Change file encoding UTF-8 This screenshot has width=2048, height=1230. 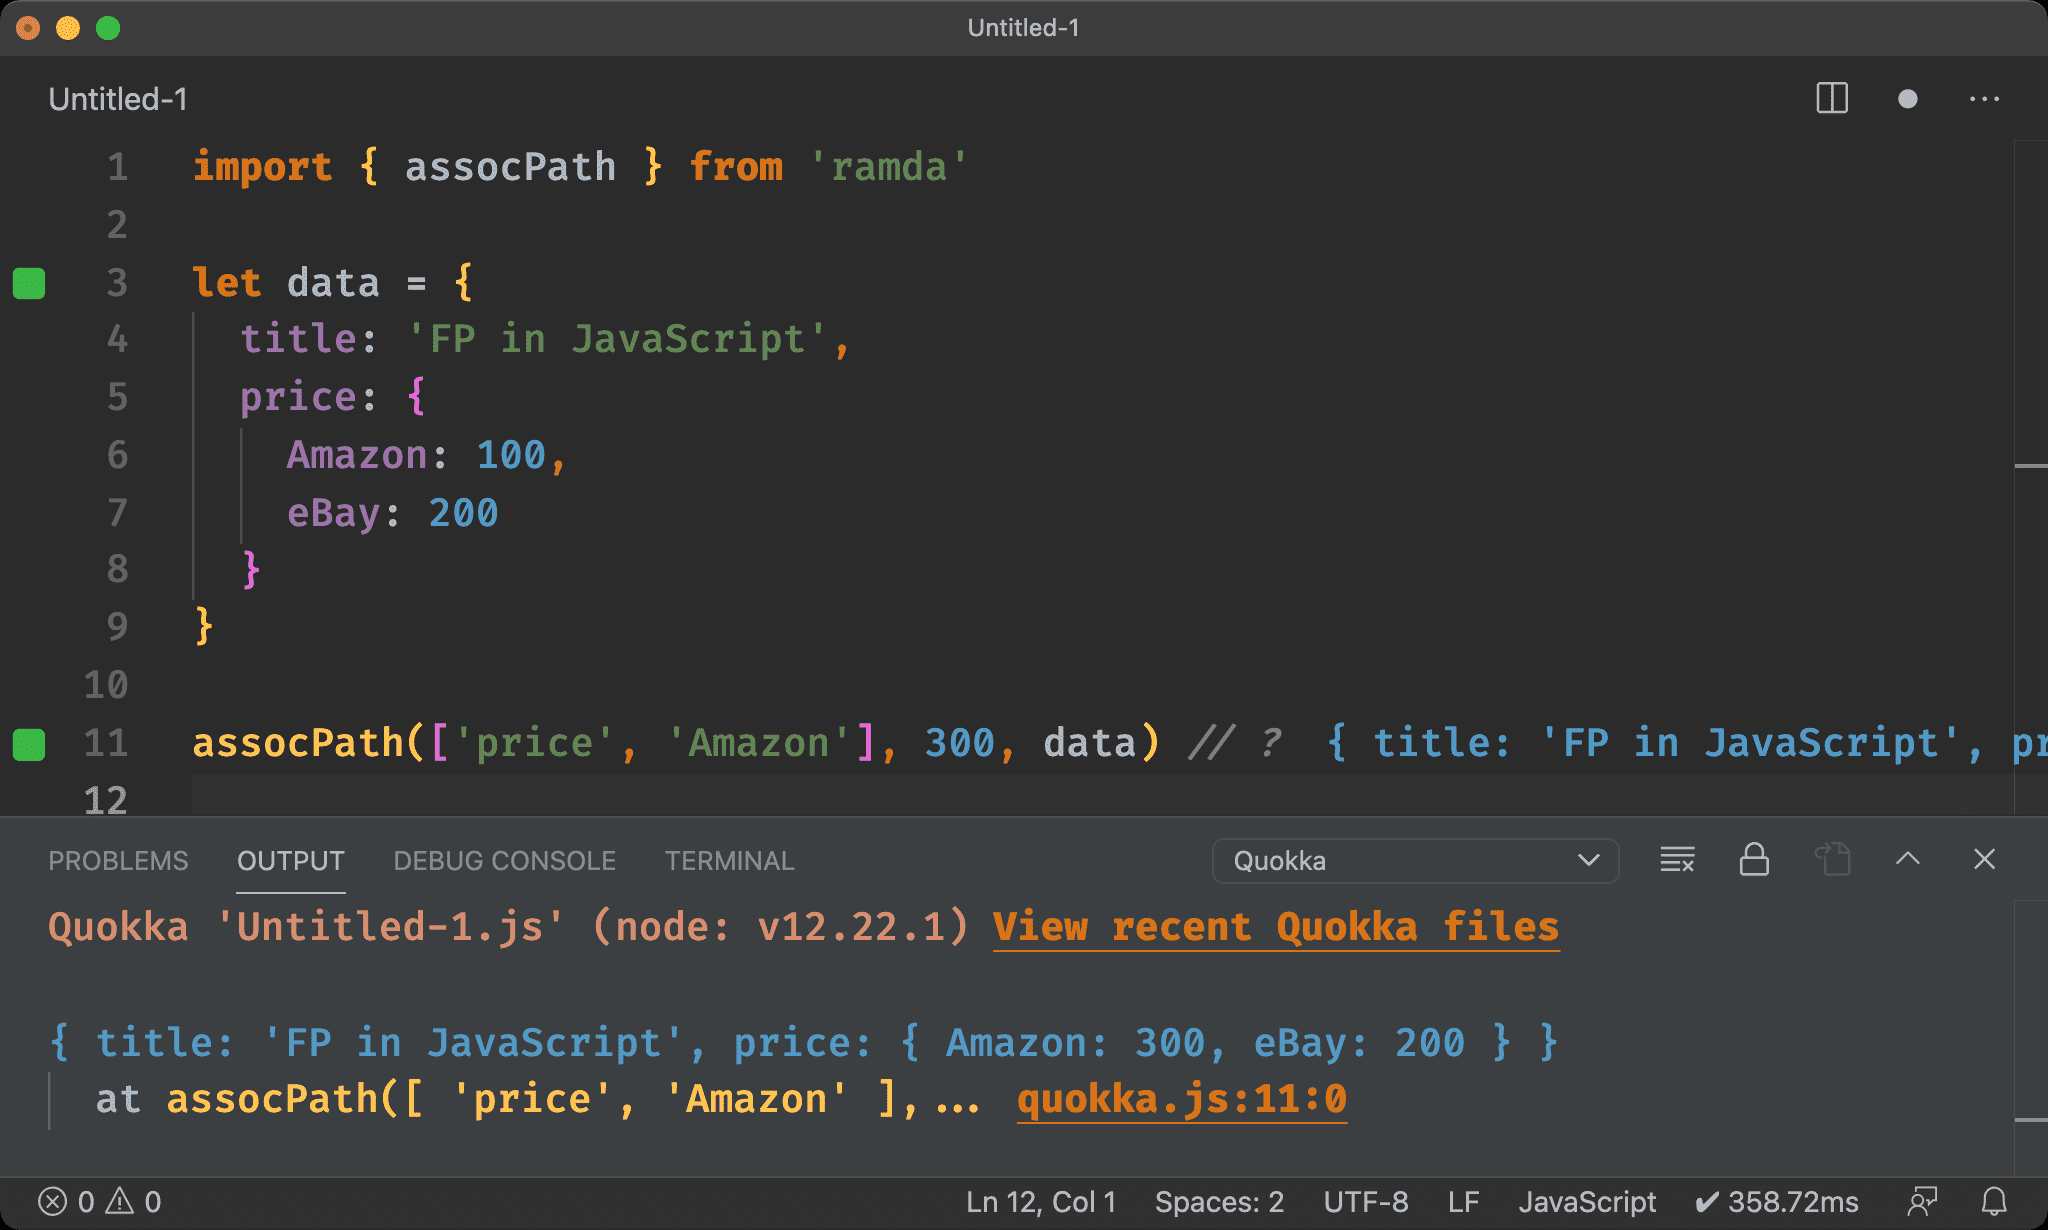pyautogui.click(x=1366, y=1201)
